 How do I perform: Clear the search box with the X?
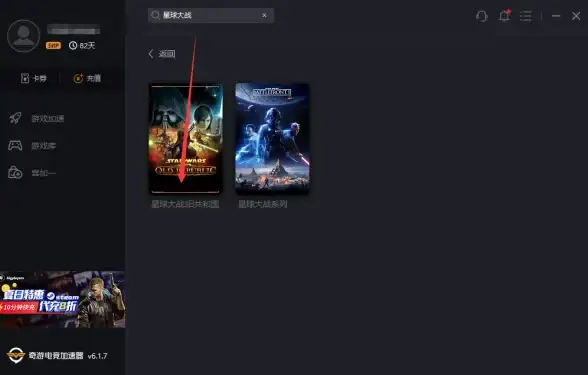(x=264, y=15)
